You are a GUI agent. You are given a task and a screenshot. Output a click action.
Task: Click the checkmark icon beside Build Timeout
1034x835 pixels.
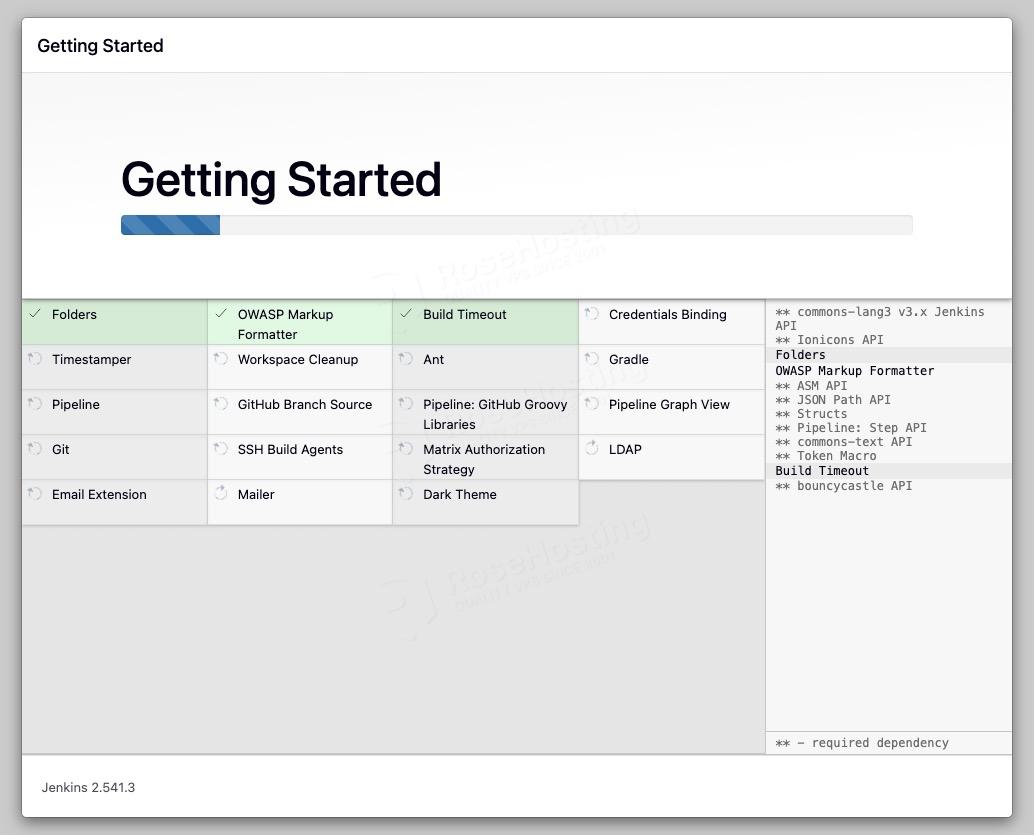point(406,314)
